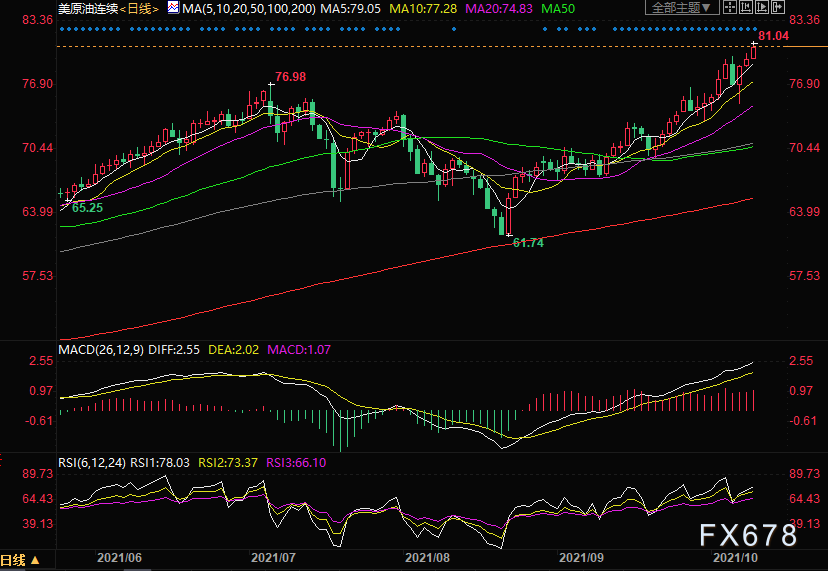Select the MA(5,10,20,50,100,200) indicator label
The height and width of the screenshot is (571, 828).
(249, 8)
